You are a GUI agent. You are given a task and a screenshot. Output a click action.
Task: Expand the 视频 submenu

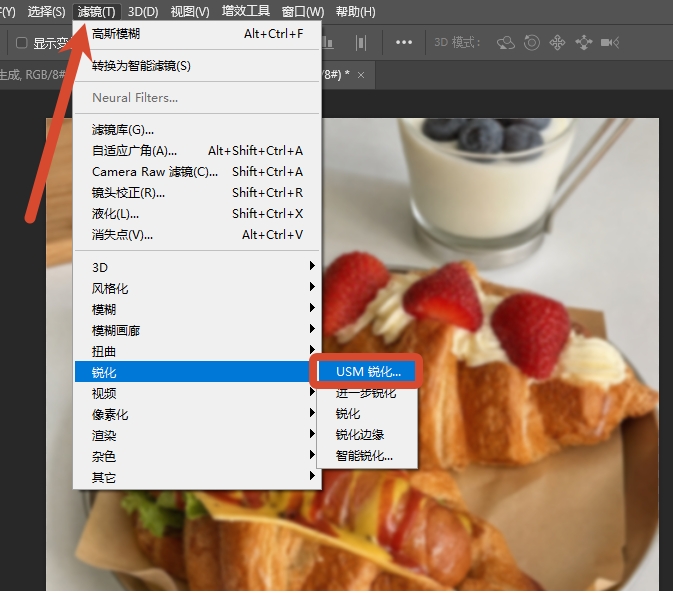(197, 393)
